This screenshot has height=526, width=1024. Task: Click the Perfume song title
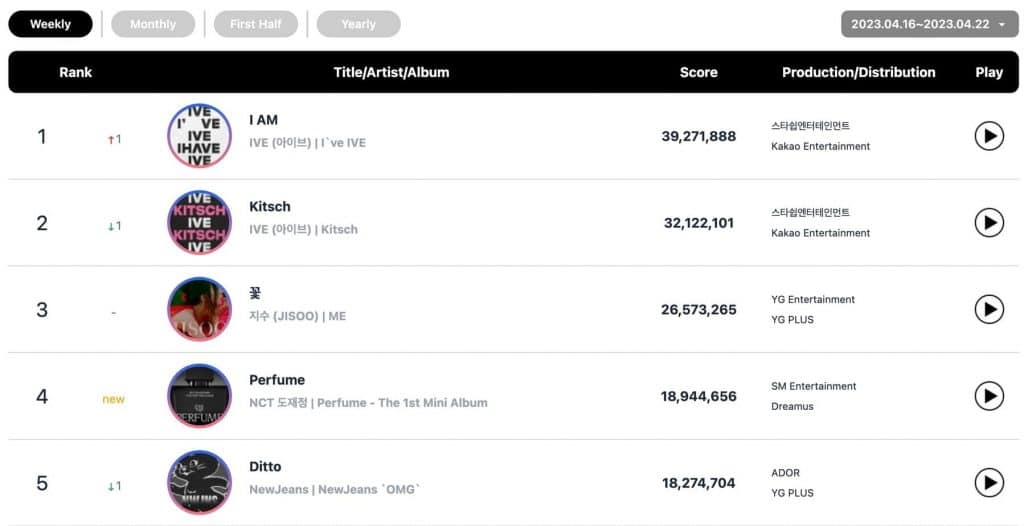tap(277, 380)
